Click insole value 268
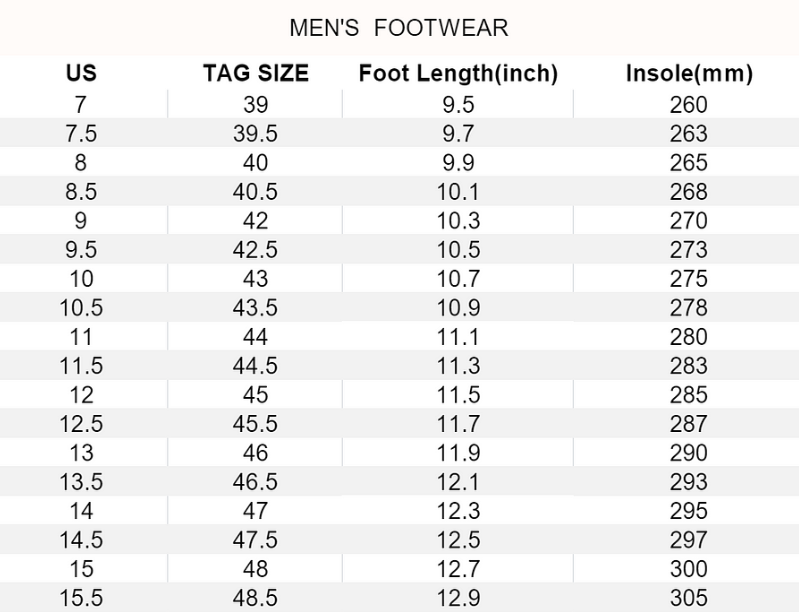The image size is (799, 612). pyautogui.click(x=688, y=191)
